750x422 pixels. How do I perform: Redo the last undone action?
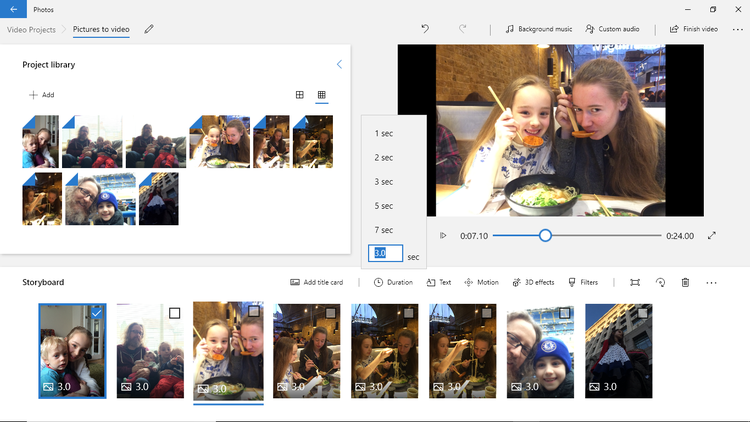coord(462,29)
